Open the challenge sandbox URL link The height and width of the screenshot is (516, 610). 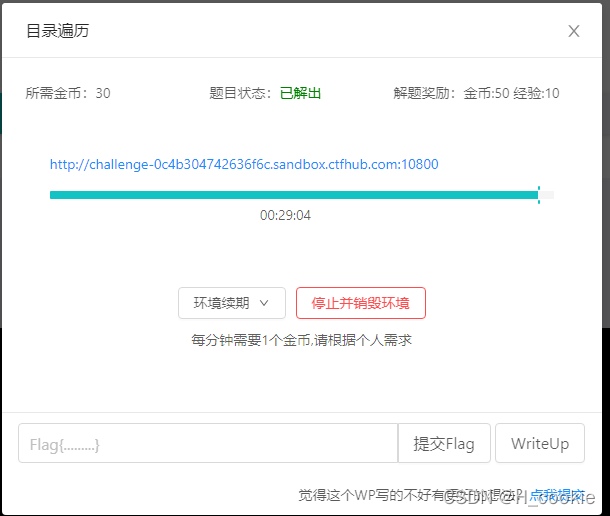point(244,164)
